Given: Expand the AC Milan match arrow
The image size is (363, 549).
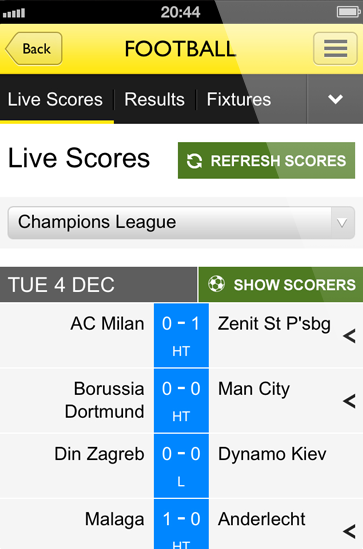Looking at the screenshot, I should pos(349,336).
